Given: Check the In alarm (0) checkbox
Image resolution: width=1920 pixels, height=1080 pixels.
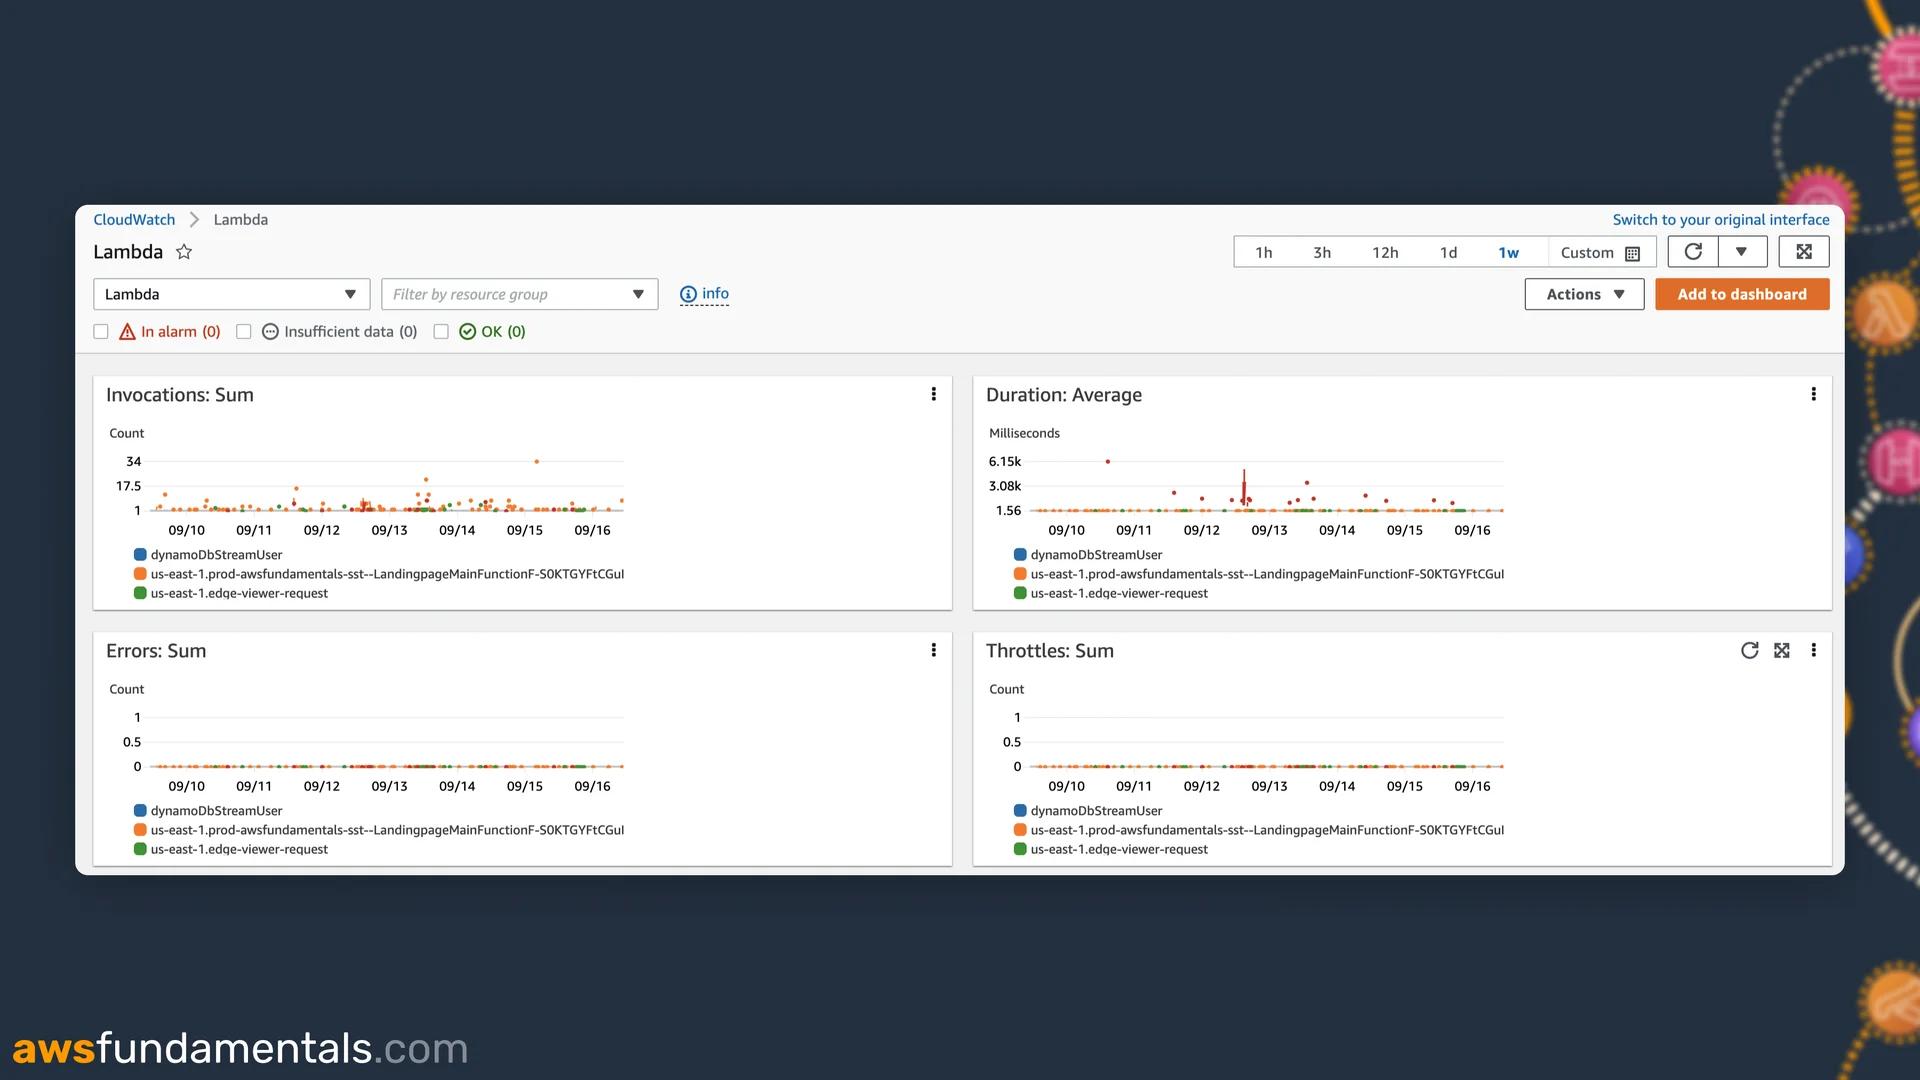Looking at the screenshot, I should click(101, 331).
